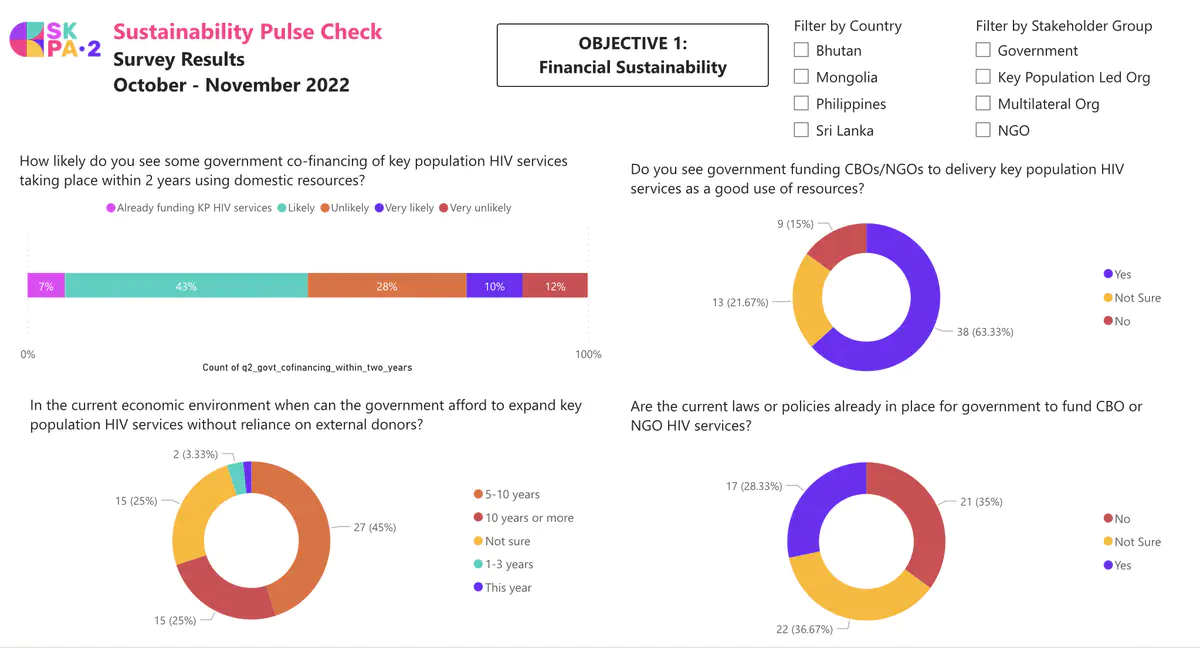Click the 'This year' legend marker
The height and width of the screenshot is (648, 1200).
(x=478, y=588)
